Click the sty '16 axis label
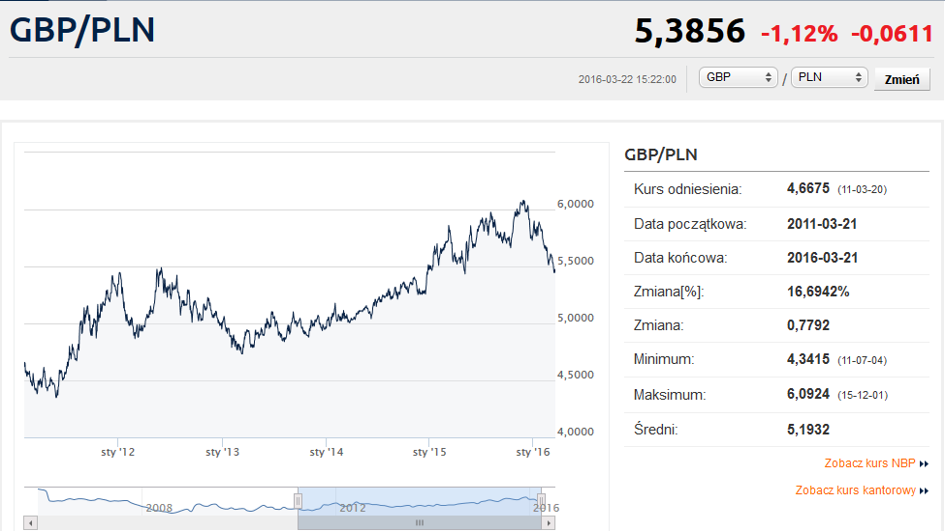Viewport: 945px width, 531px height. click(x=533, y=452)
